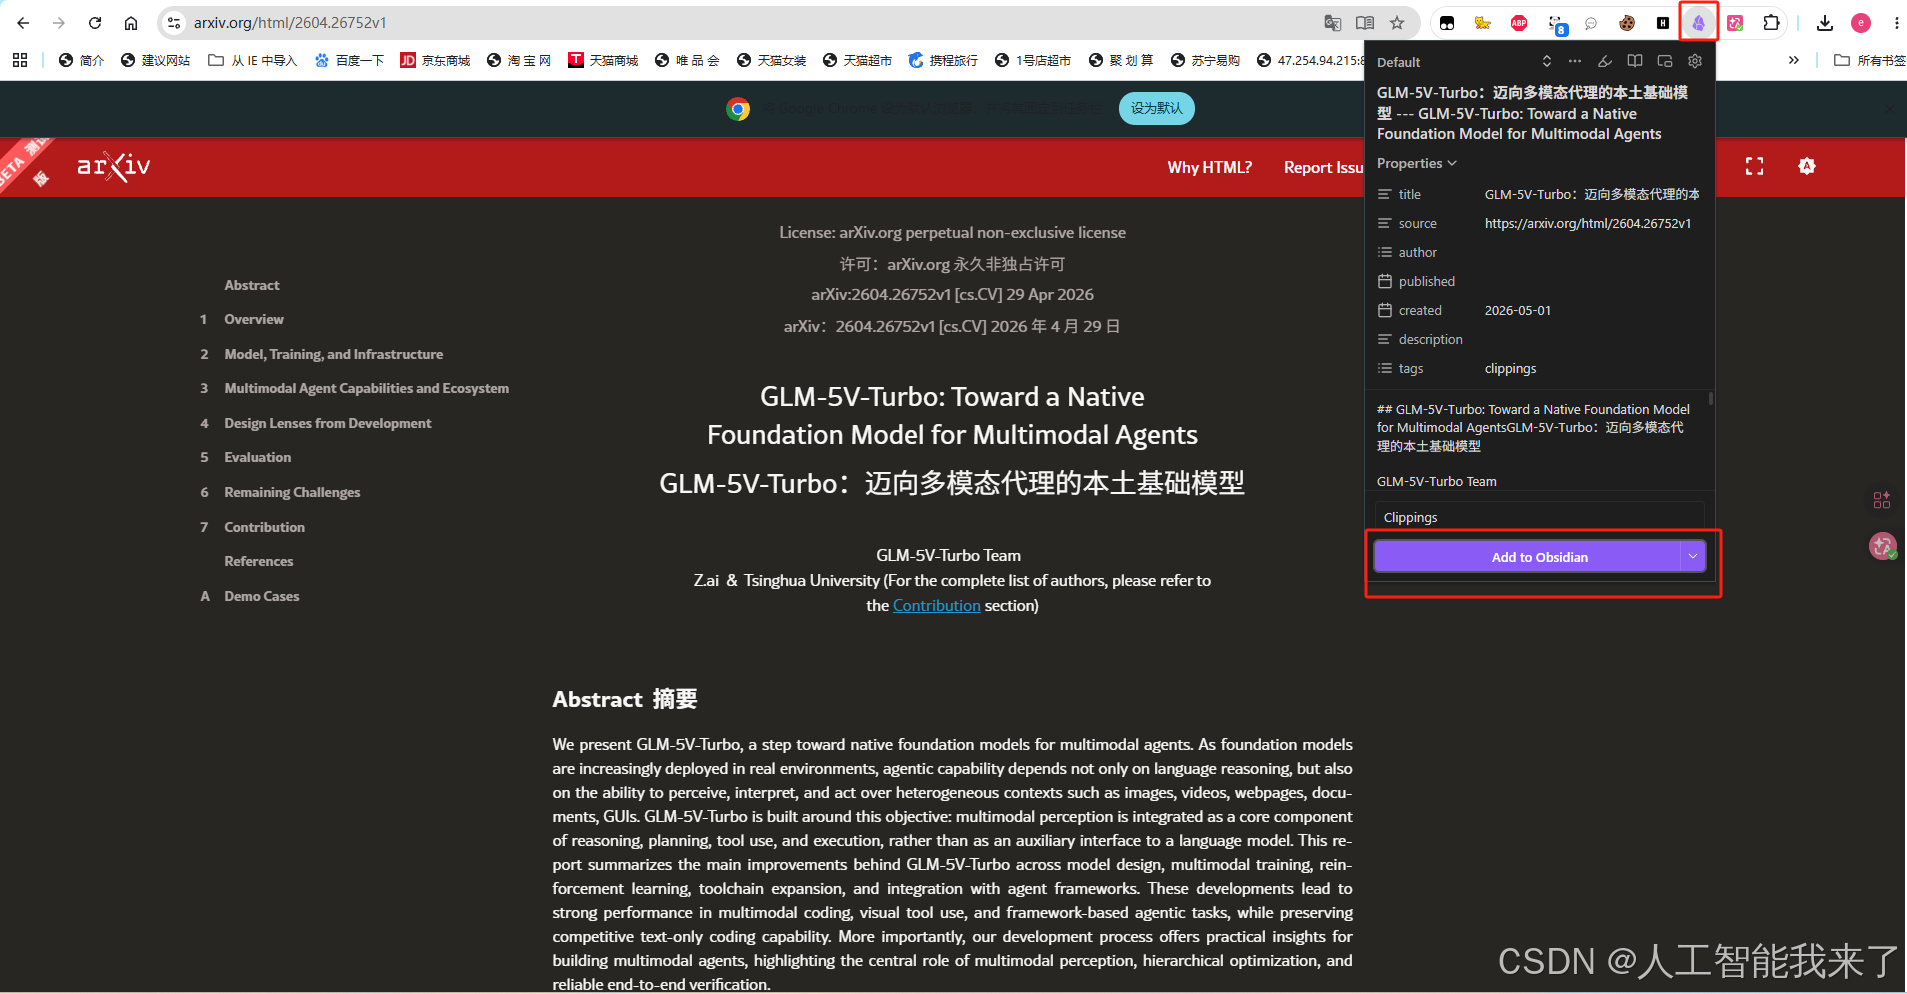
Task: Click the arXiv logo
Action: [113, 166]
